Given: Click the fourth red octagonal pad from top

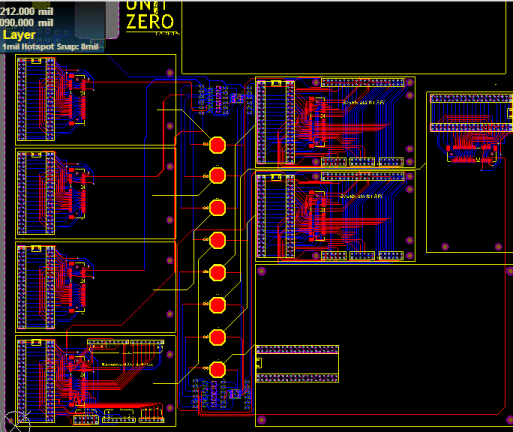Looking at the screenshot, I should 217,240.
